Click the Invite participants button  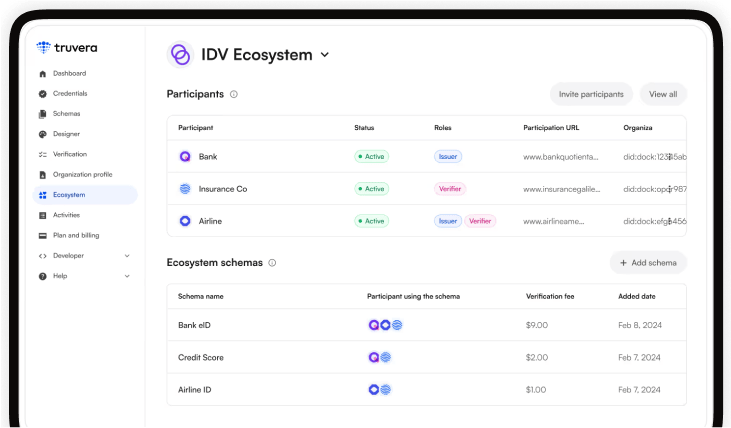click(x=591, y=94)
